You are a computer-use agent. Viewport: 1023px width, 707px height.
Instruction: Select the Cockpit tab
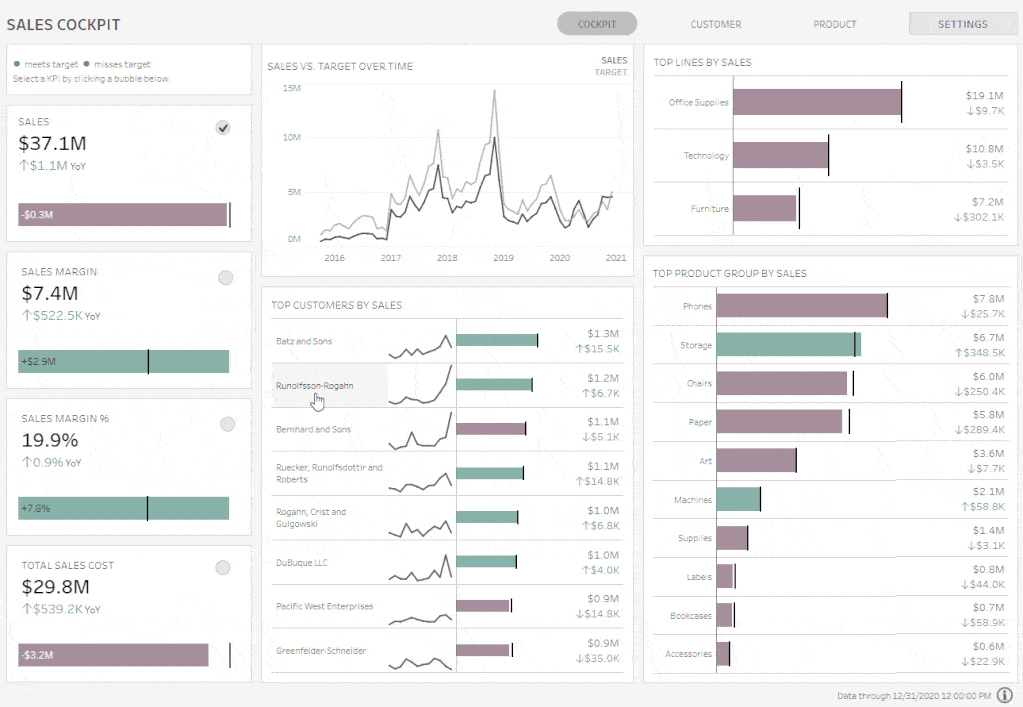pyautogui.click(x=597, y=24)
